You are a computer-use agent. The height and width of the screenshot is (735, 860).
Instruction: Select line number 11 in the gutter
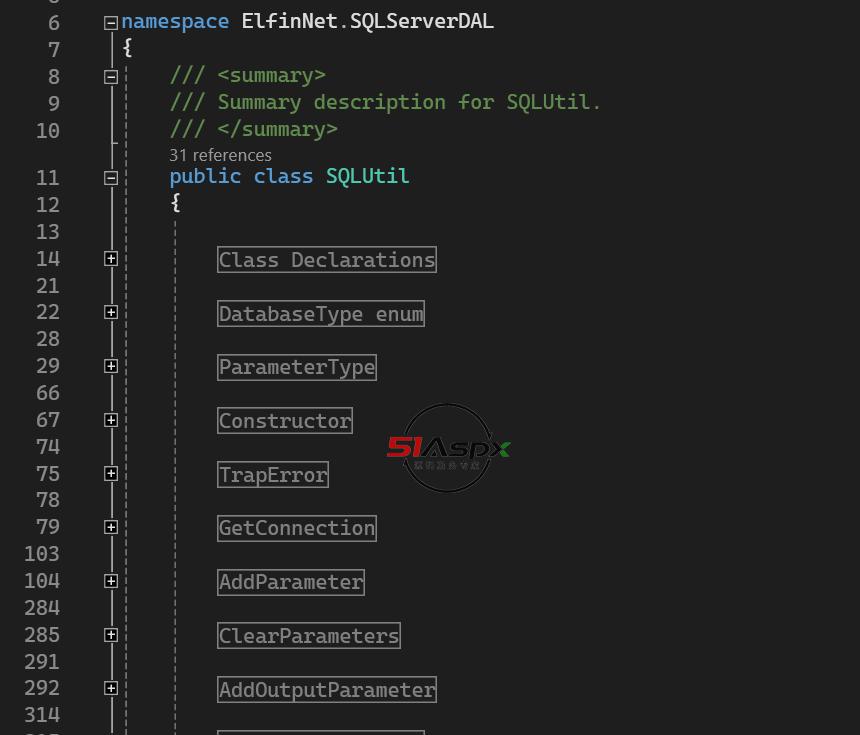[47, 178]
